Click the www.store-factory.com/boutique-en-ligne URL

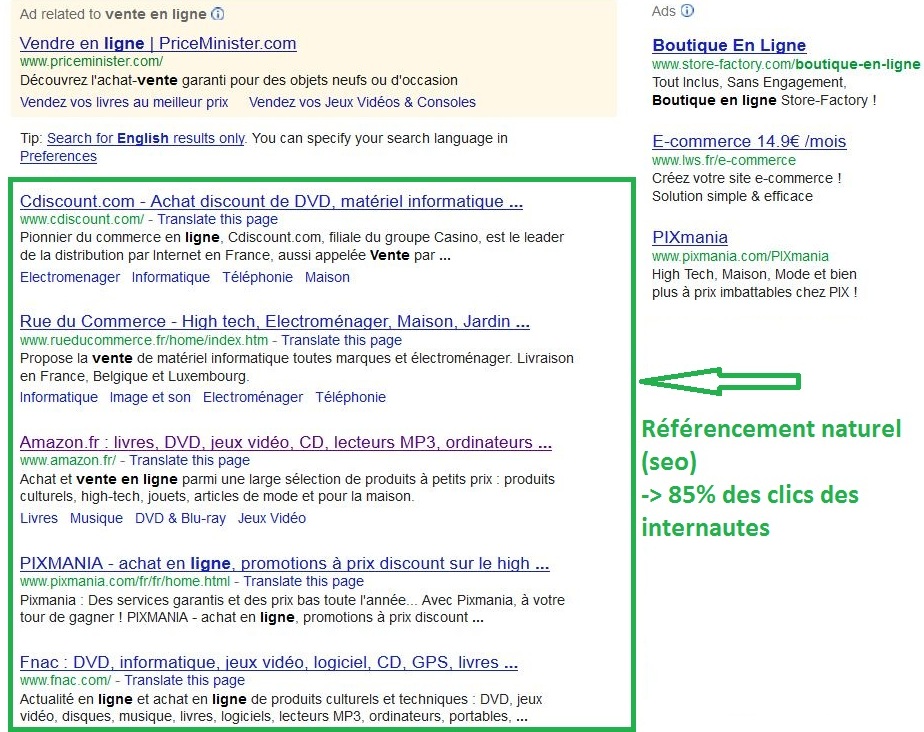[786, 64]
